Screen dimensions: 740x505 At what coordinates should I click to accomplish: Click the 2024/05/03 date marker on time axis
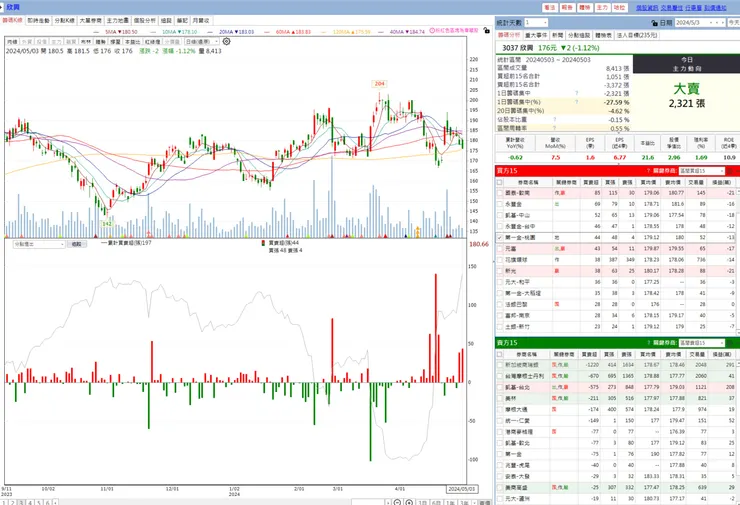point(462,489)
